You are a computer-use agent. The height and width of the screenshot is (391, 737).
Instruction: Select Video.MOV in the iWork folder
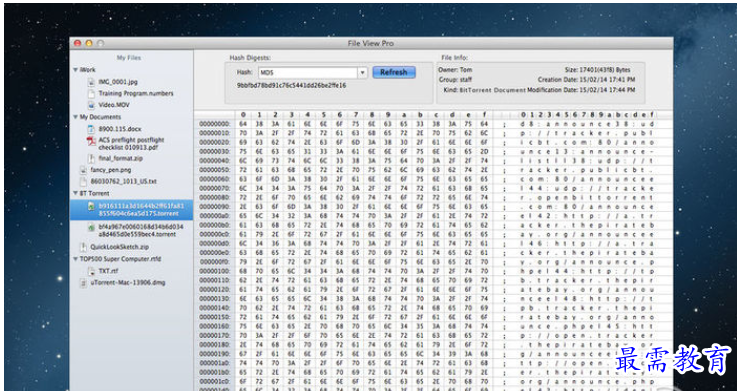[114, 105]
